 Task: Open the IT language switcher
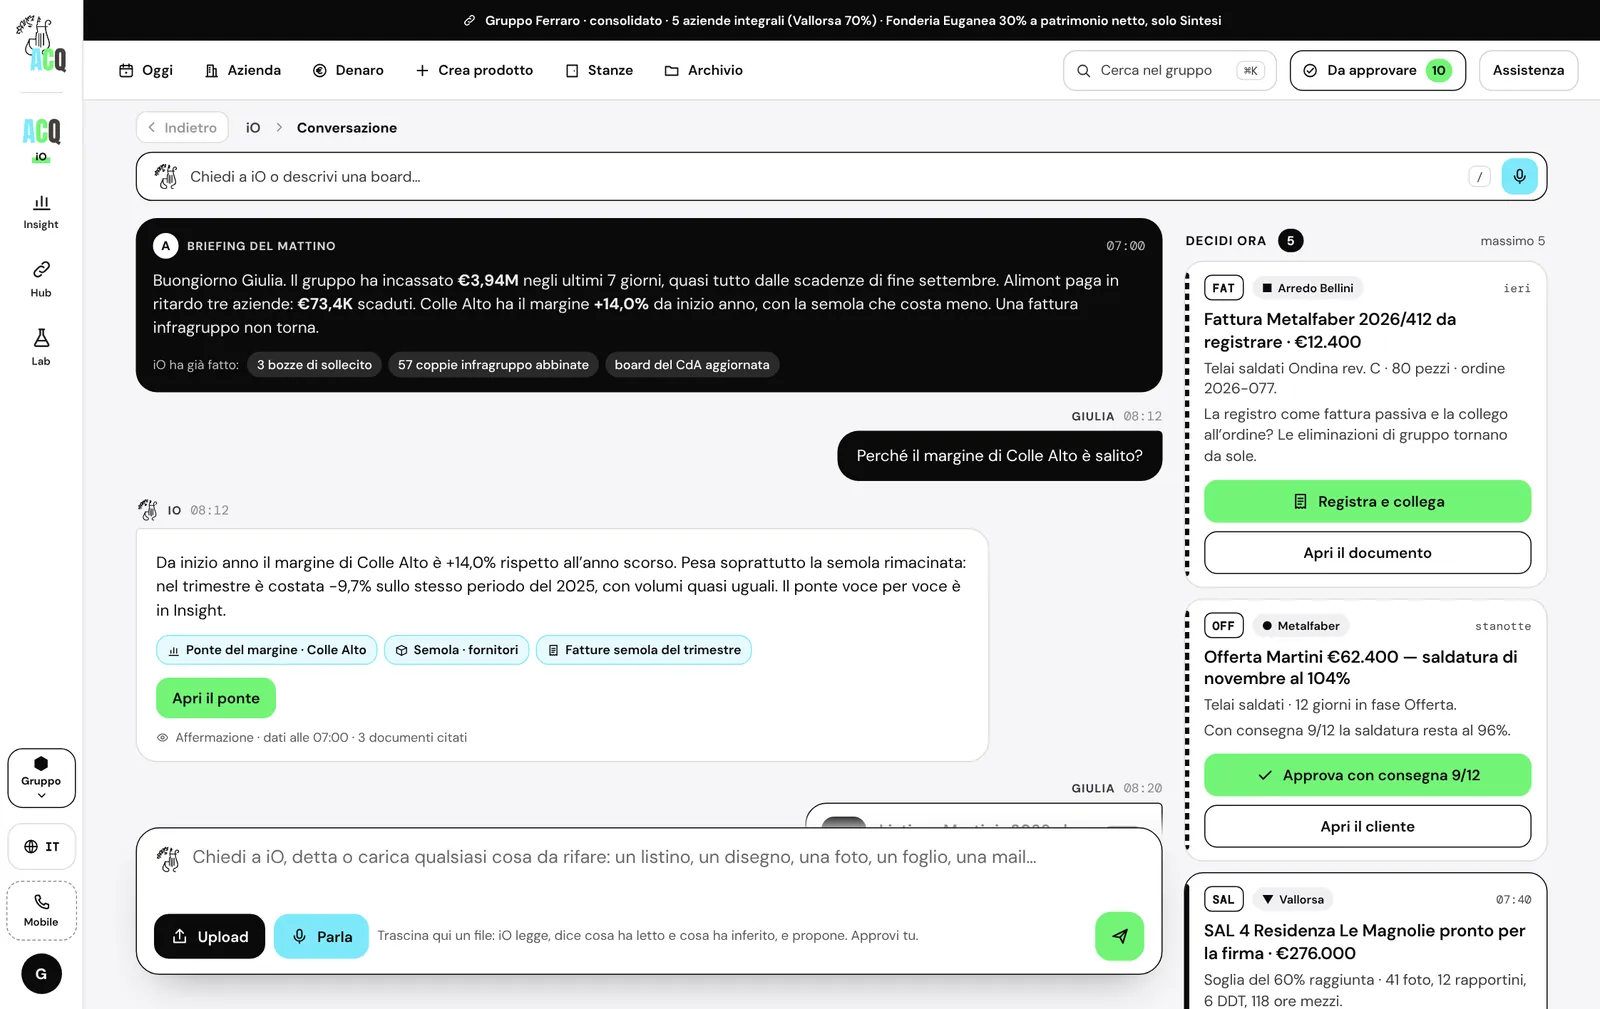click(41, 846)
